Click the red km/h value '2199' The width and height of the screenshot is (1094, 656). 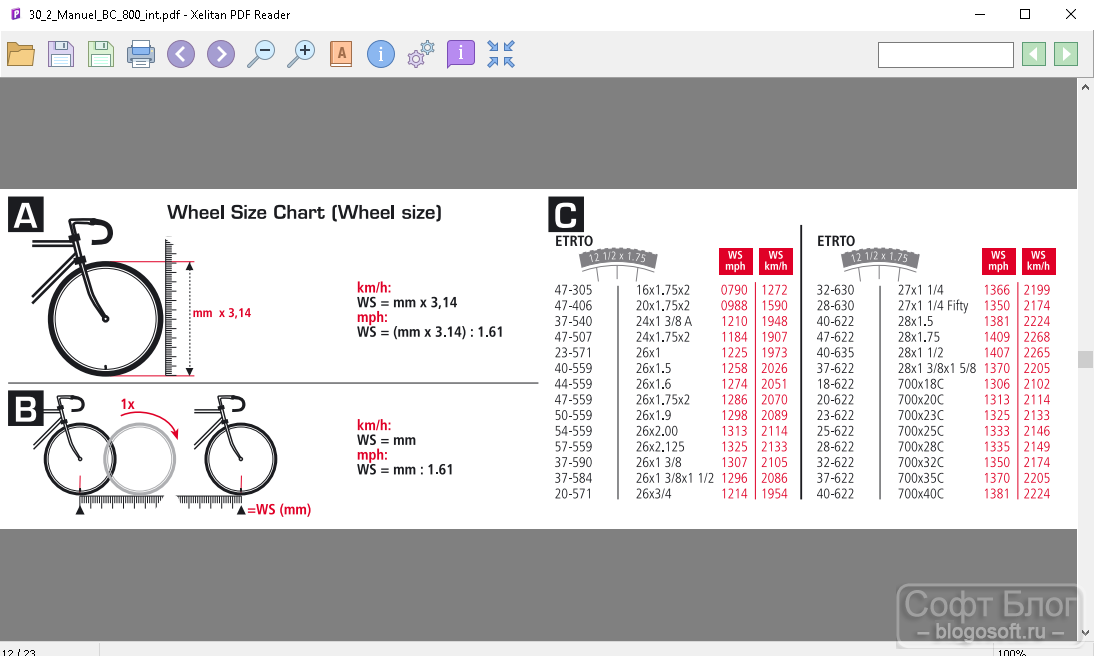pos(1037,290)
